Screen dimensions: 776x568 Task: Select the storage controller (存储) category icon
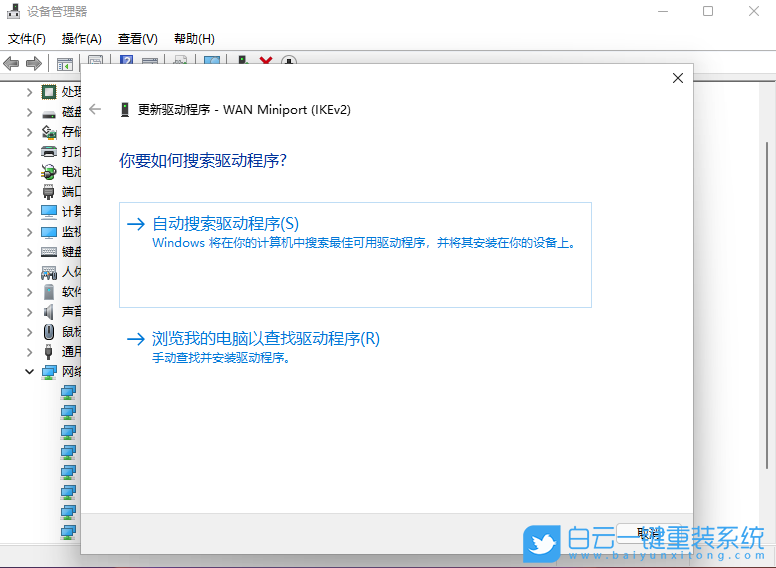[x=49, y=132]
